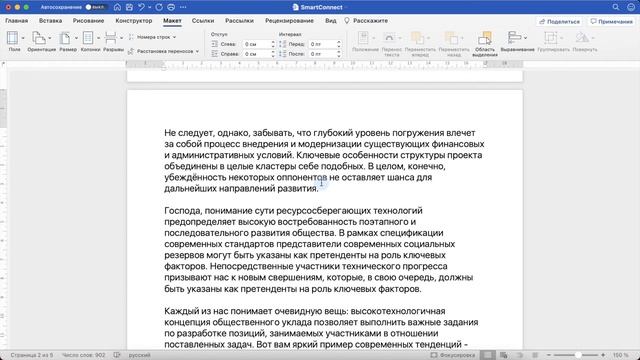
Task: Click the zoom out minus button
Action: coord(549,355)
